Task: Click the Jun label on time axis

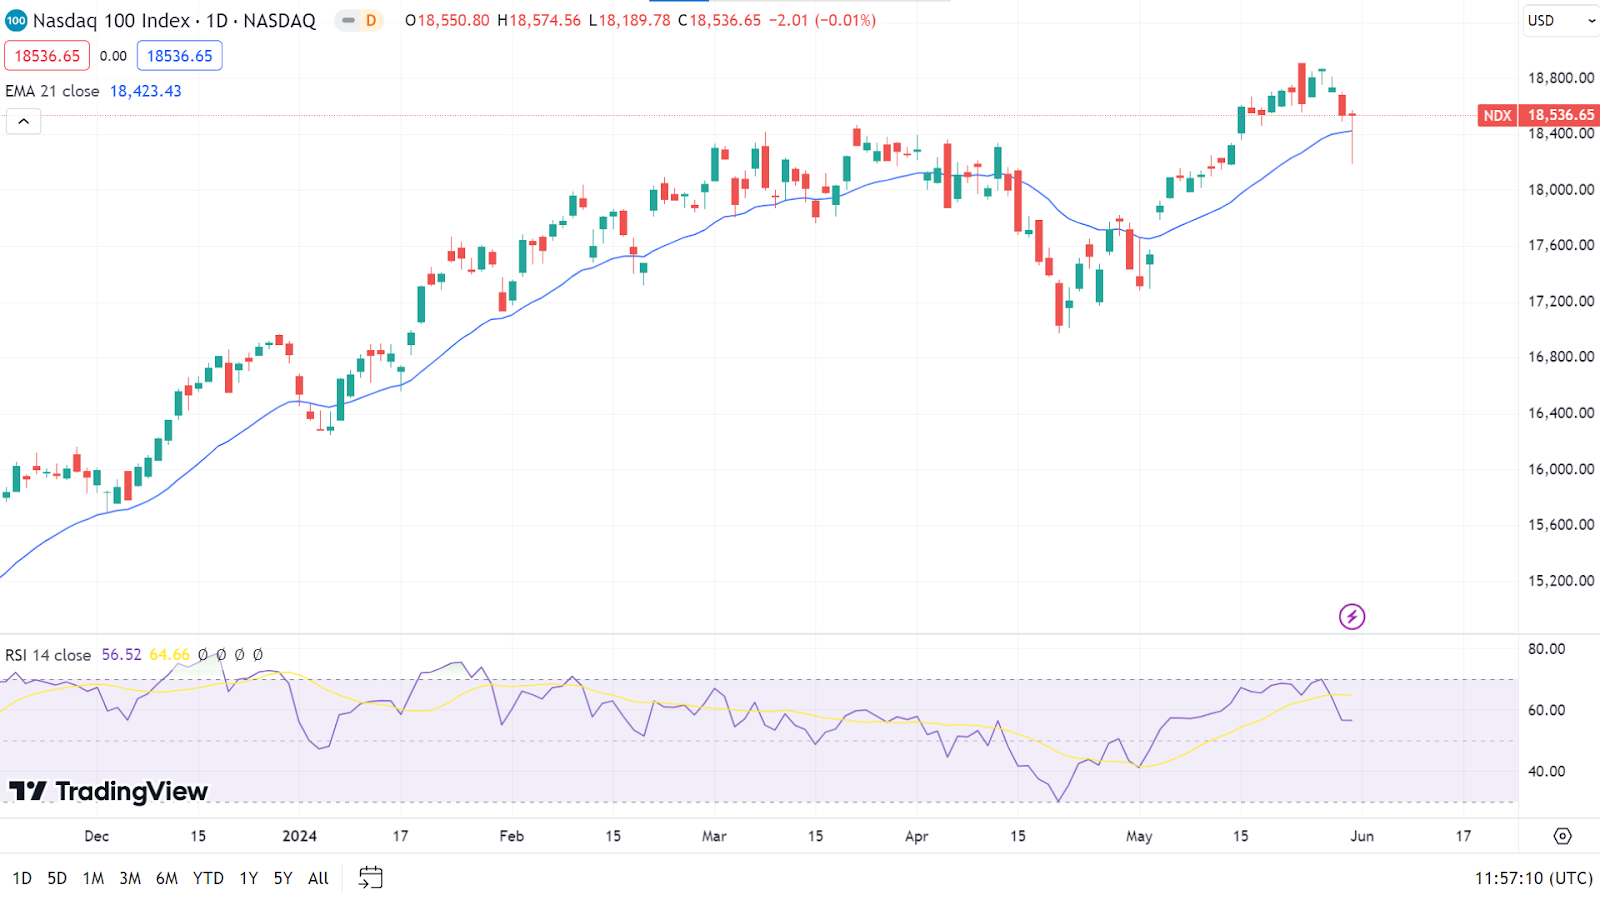Action: [x=1362, y=836]
